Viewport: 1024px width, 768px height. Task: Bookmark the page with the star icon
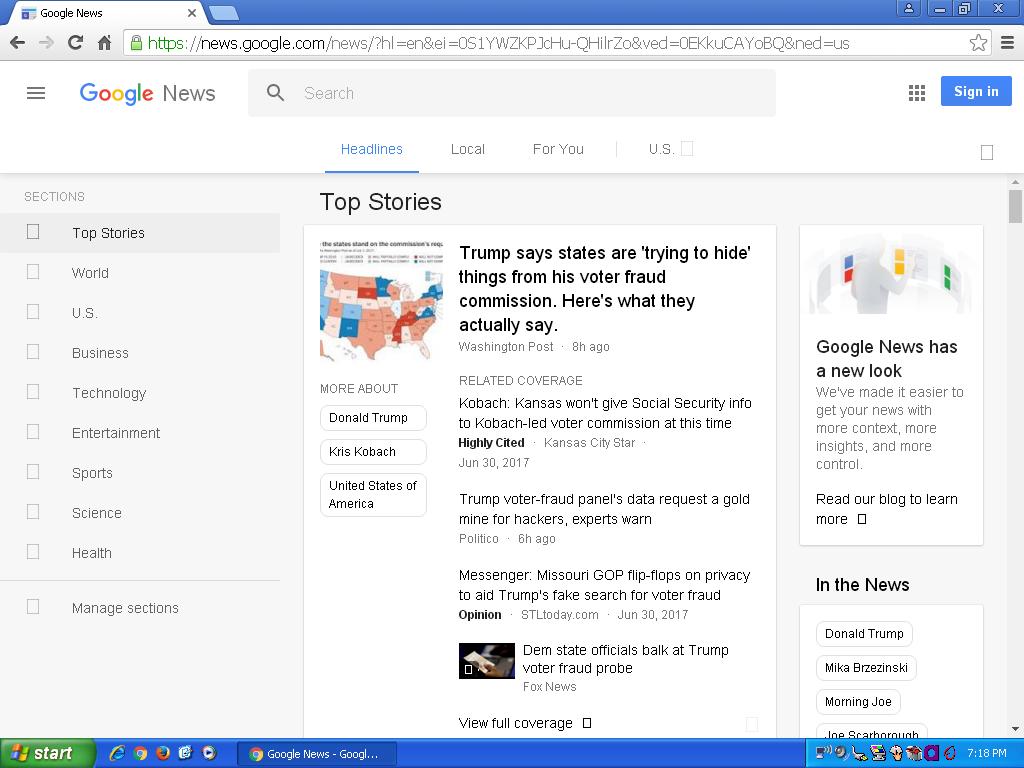(978, 44)
